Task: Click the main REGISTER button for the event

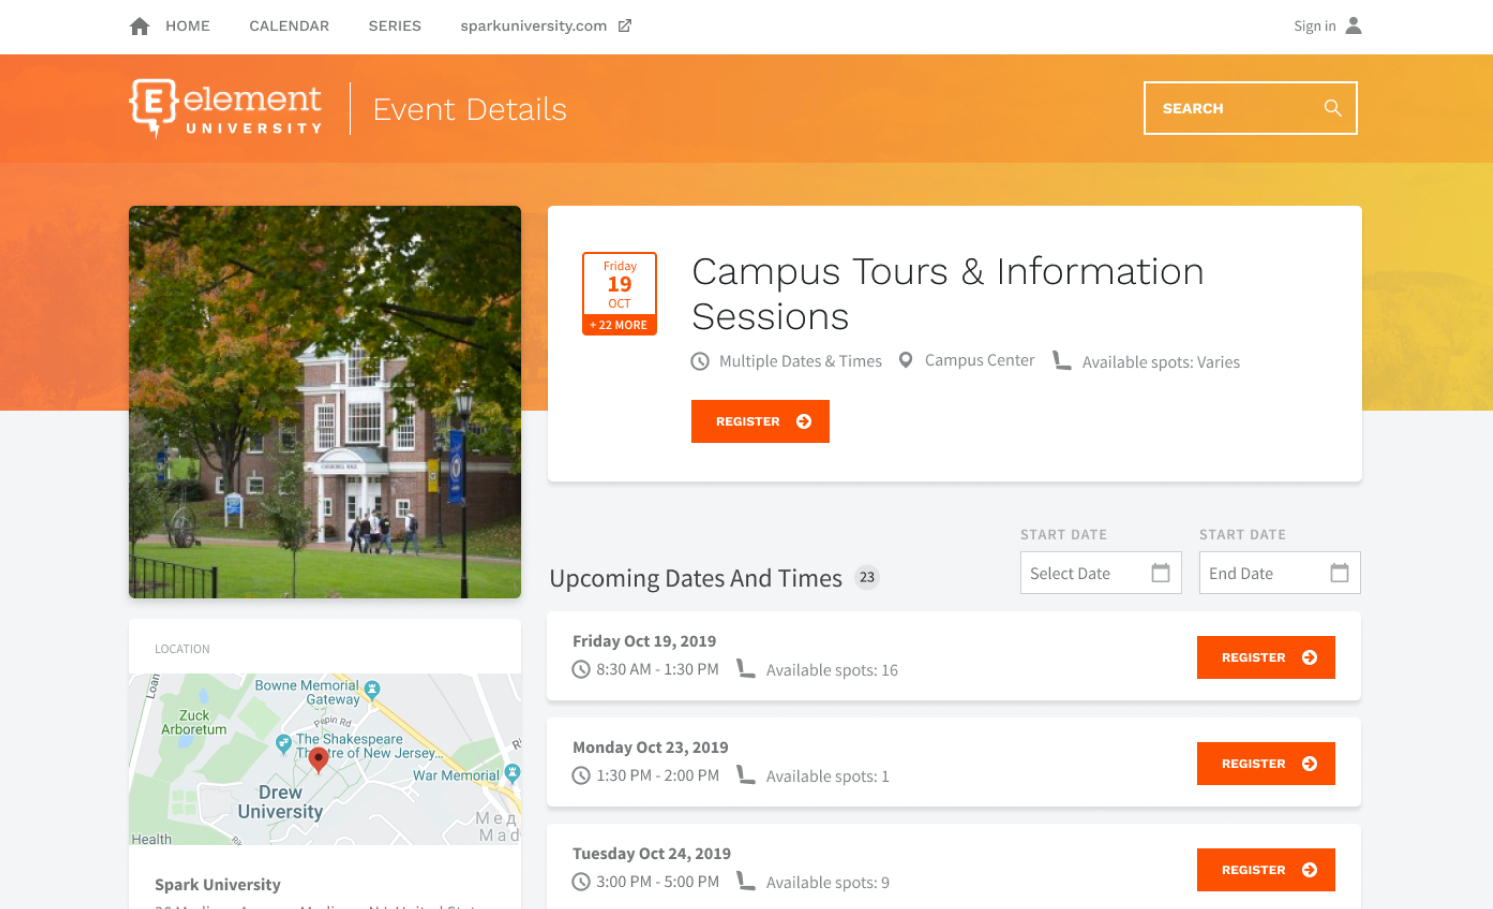Action: coord(760,421)
